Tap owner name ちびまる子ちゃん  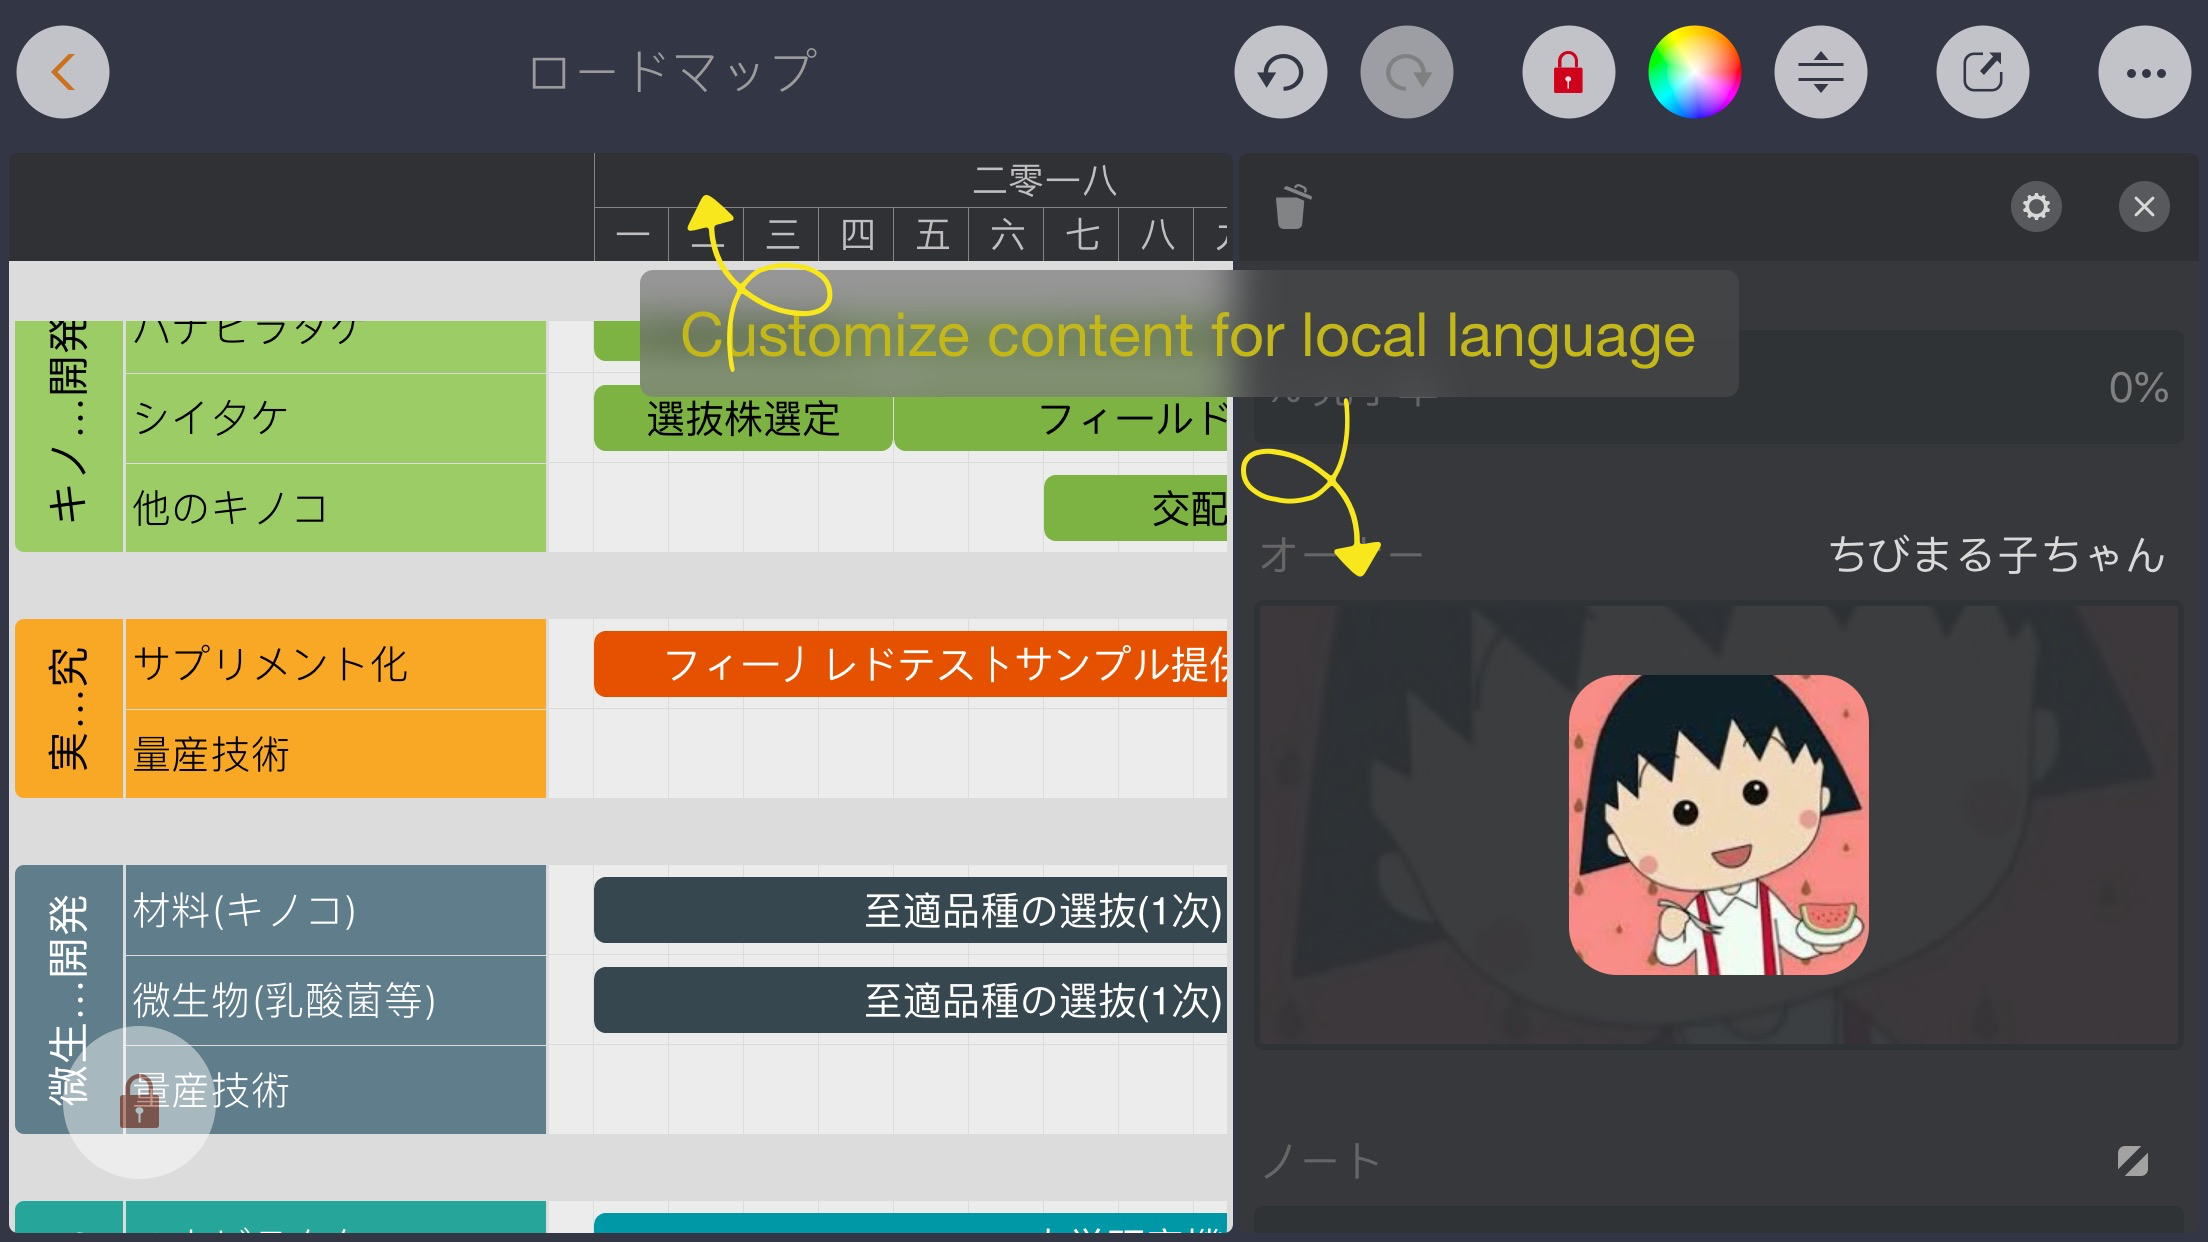click(x=1996, y=555)
